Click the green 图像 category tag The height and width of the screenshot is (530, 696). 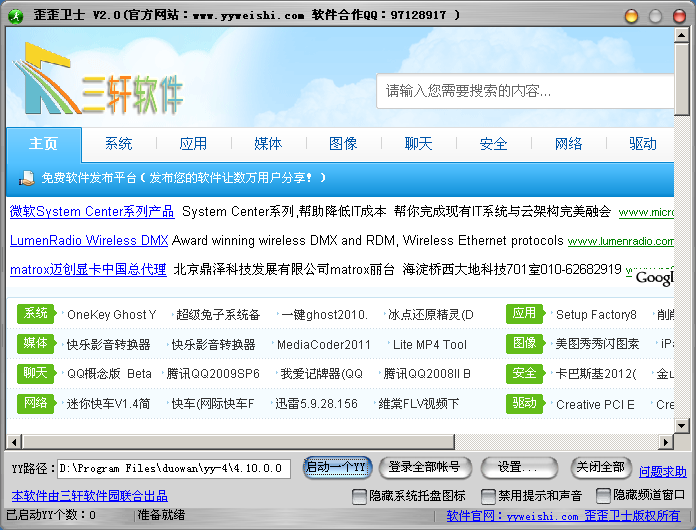coord(525,344)
